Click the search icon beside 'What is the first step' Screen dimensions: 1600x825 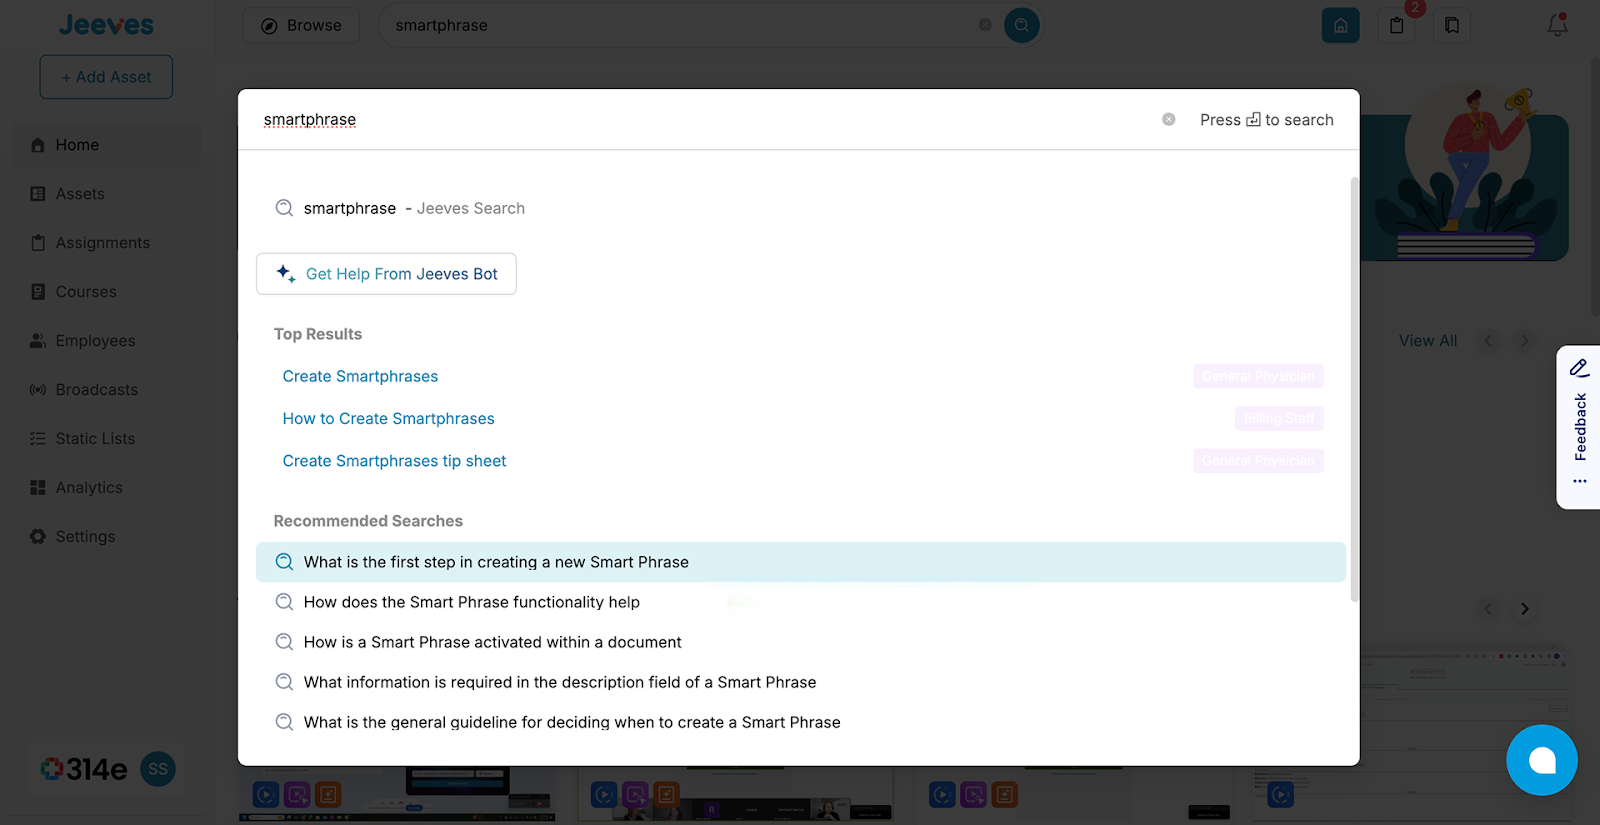point(284,562)
